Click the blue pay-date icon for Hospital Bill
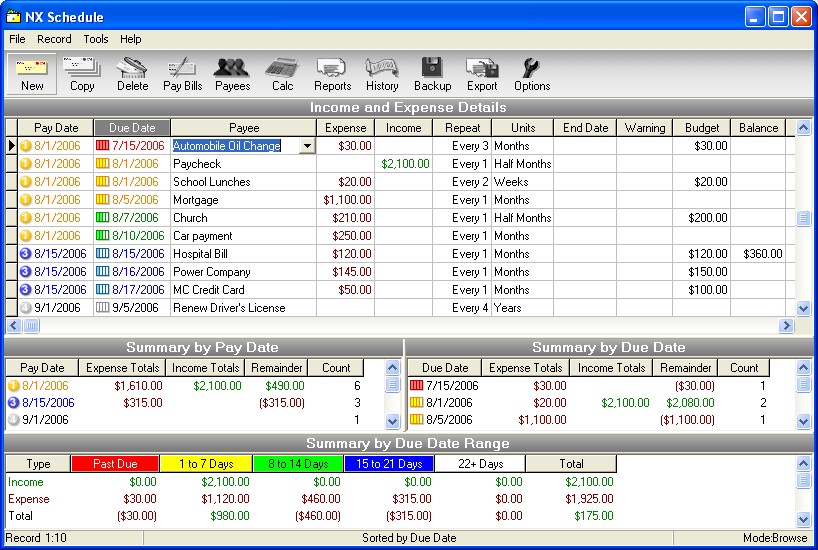The width and height of the screenshot is (818, 550). 26,254
